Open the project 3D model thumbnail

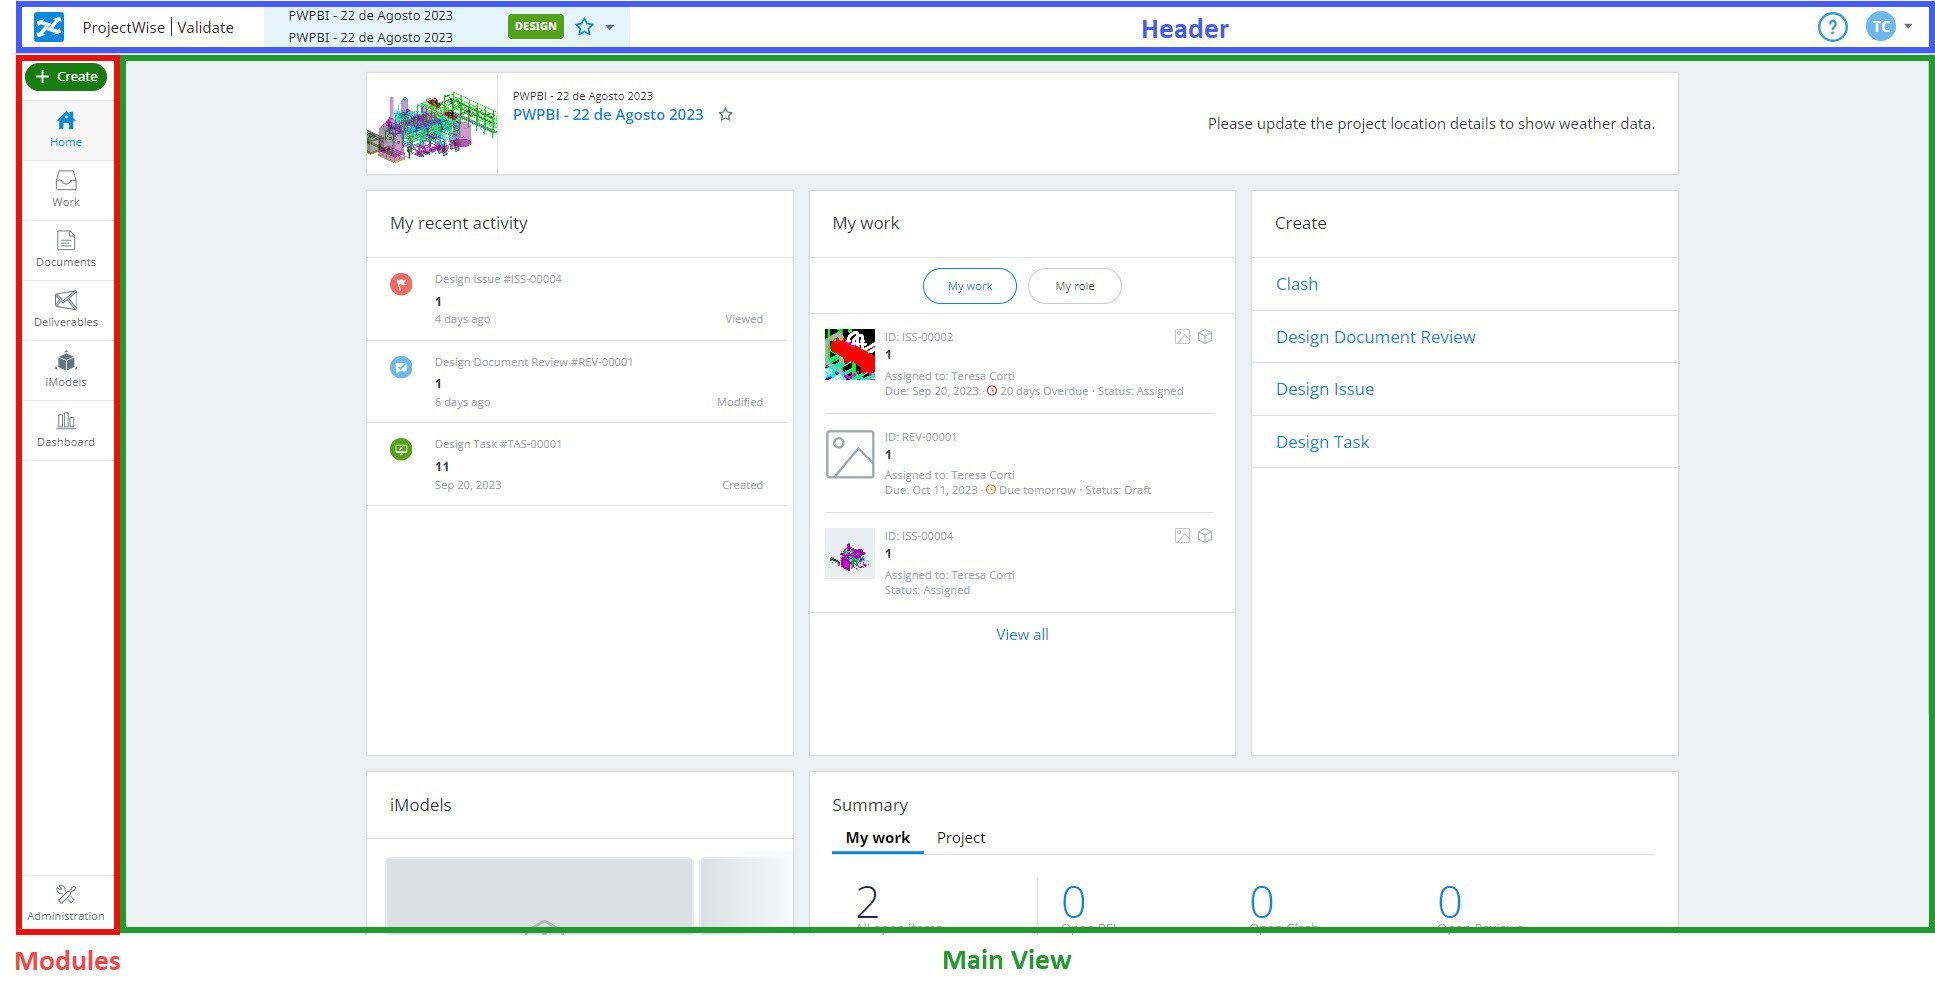(x=432, y=124)
